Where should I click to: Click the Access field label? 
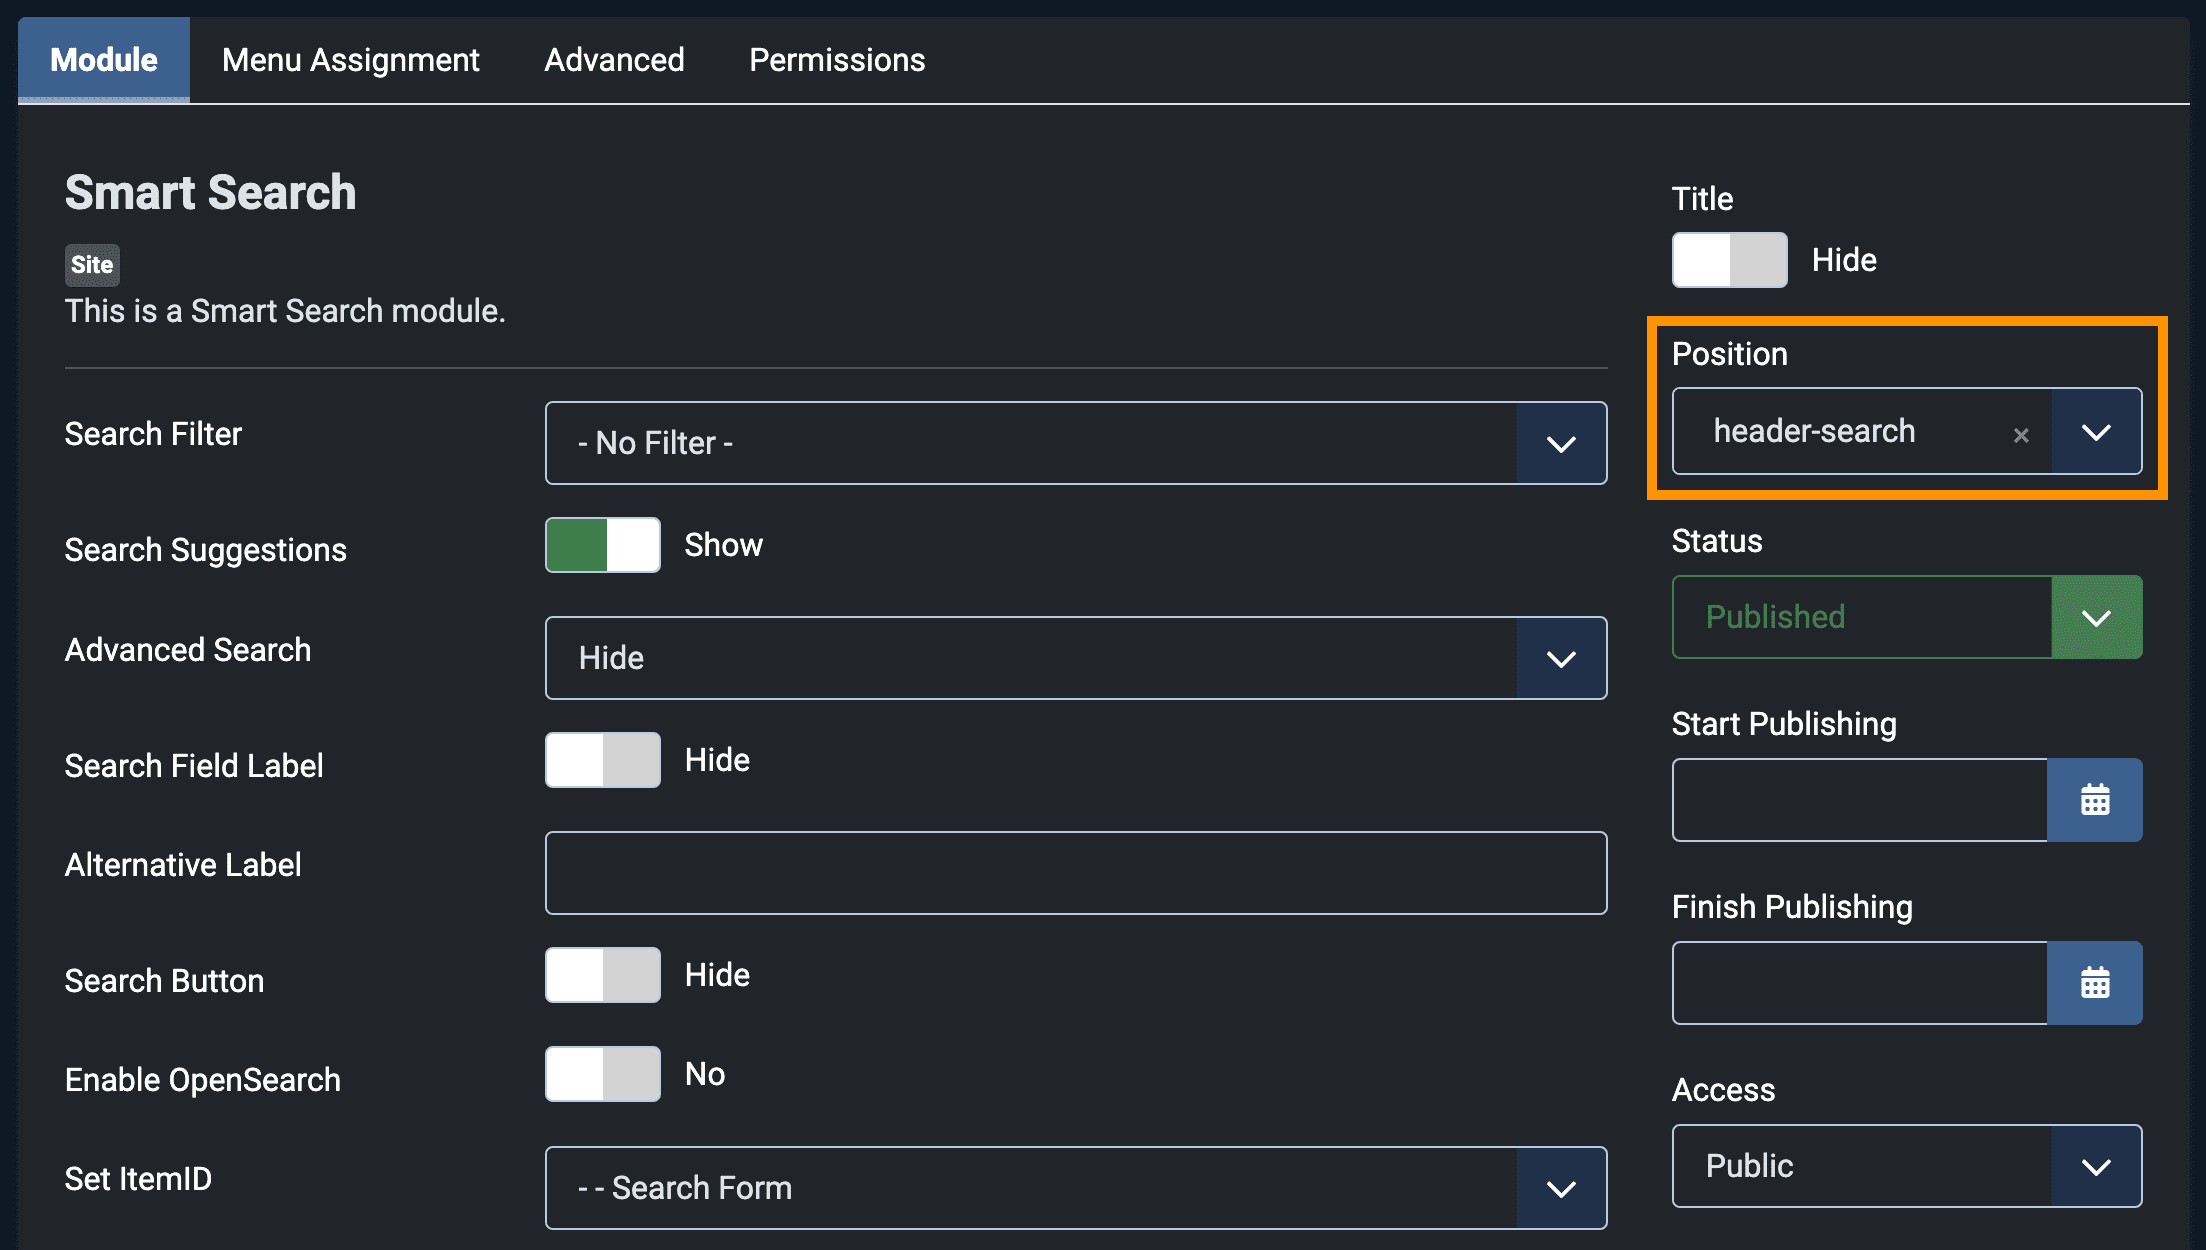pos(1723,1090)
